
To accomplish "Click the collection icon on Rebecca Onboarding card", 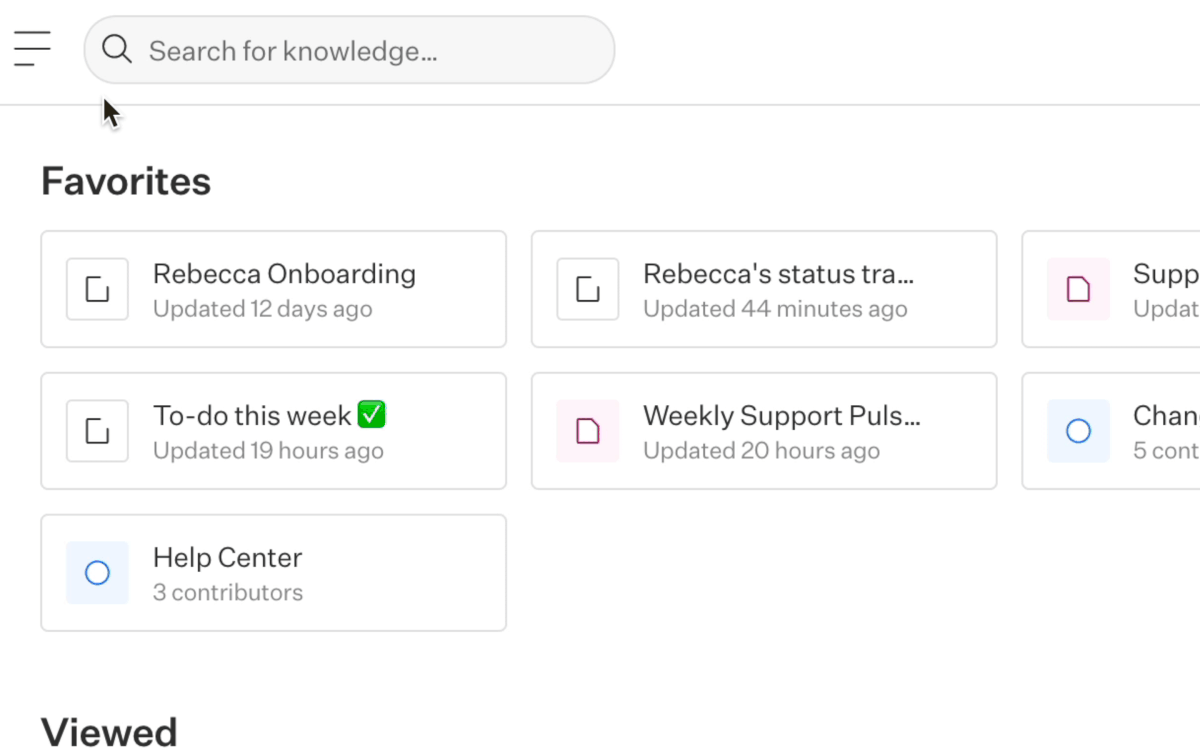I will coord(97,289).
